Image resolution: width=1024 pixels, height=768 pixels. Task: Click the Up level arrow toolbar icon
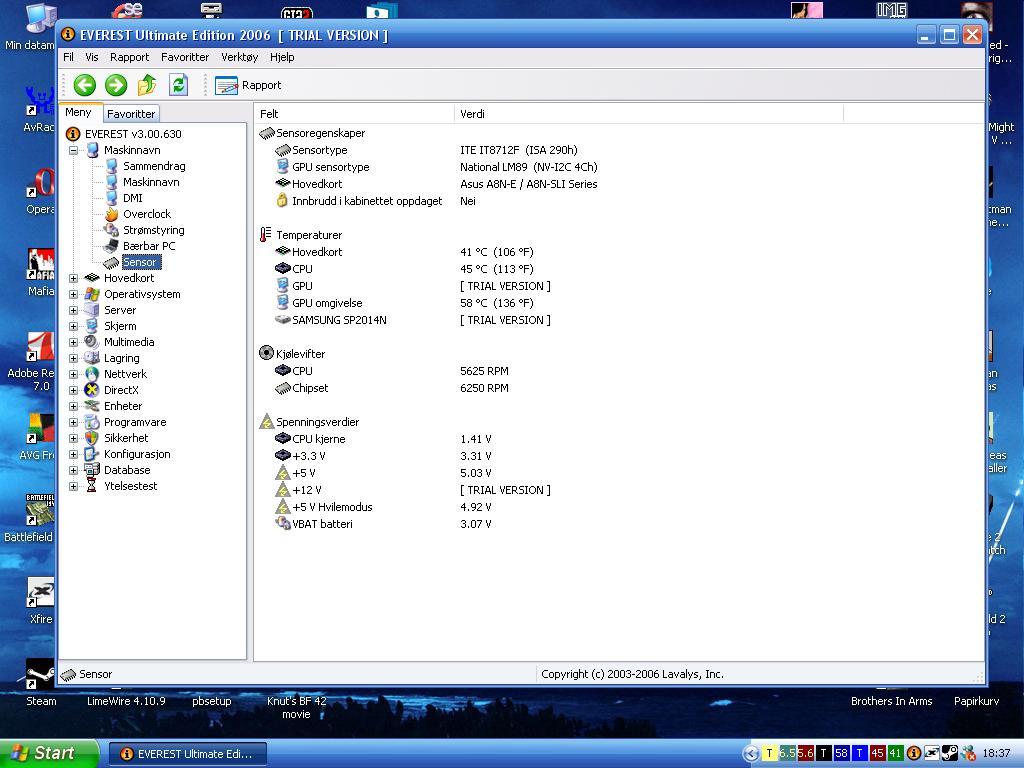click(147, 85)
